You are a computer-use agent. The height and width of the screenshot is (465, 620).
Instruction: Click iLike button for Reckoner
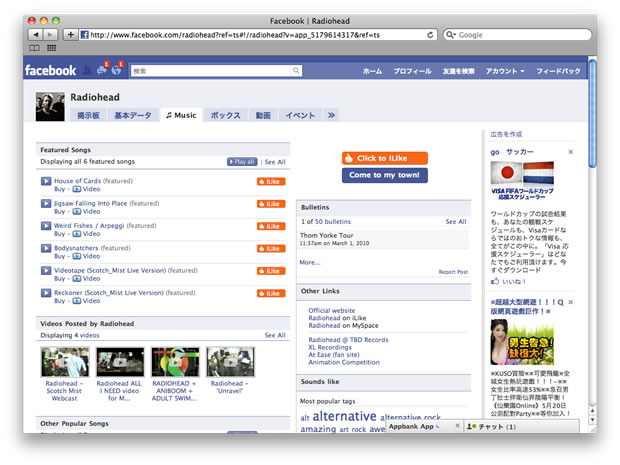click(271, 293)
